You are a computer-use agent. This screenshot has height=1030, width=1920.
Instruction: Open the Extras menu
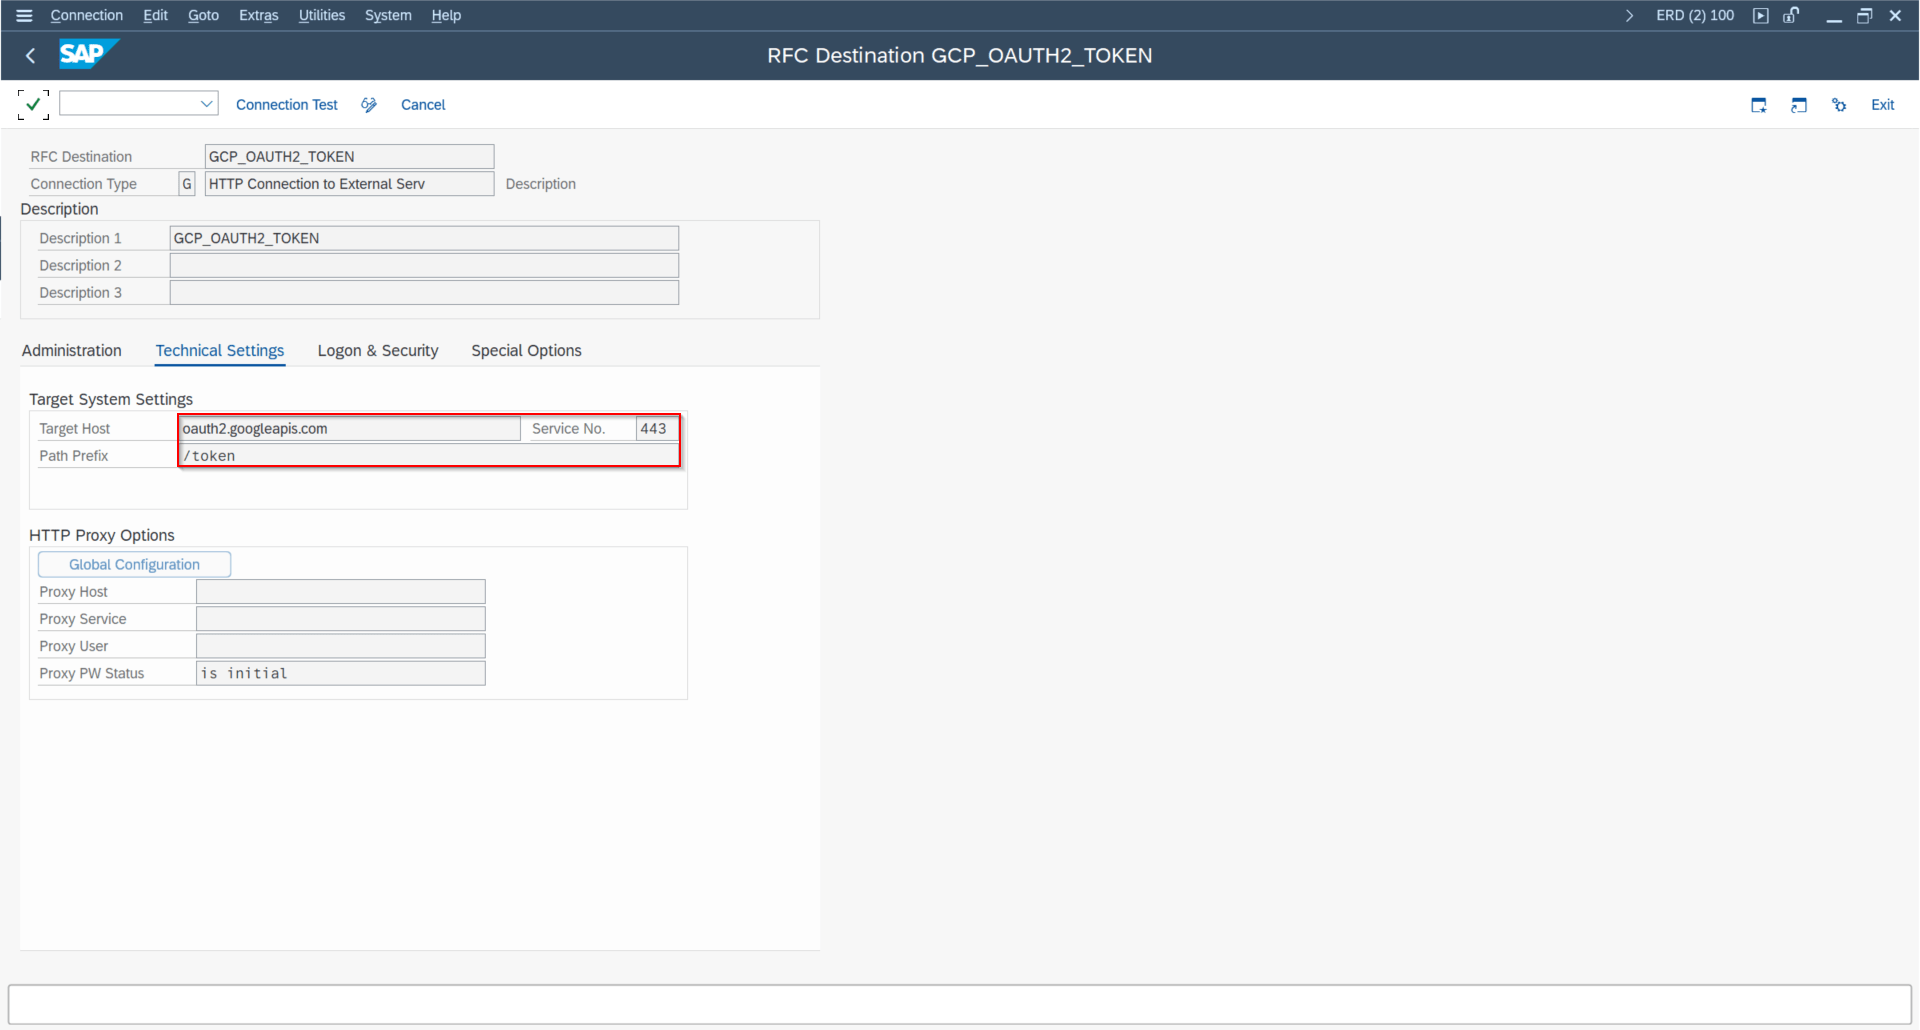point(258,15)
